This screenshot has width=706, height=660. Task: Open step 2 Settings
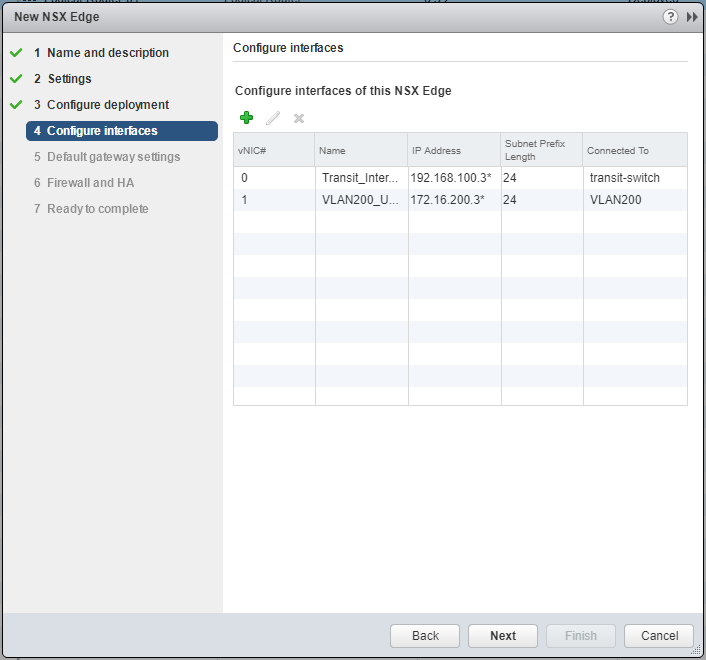[69, 79]
